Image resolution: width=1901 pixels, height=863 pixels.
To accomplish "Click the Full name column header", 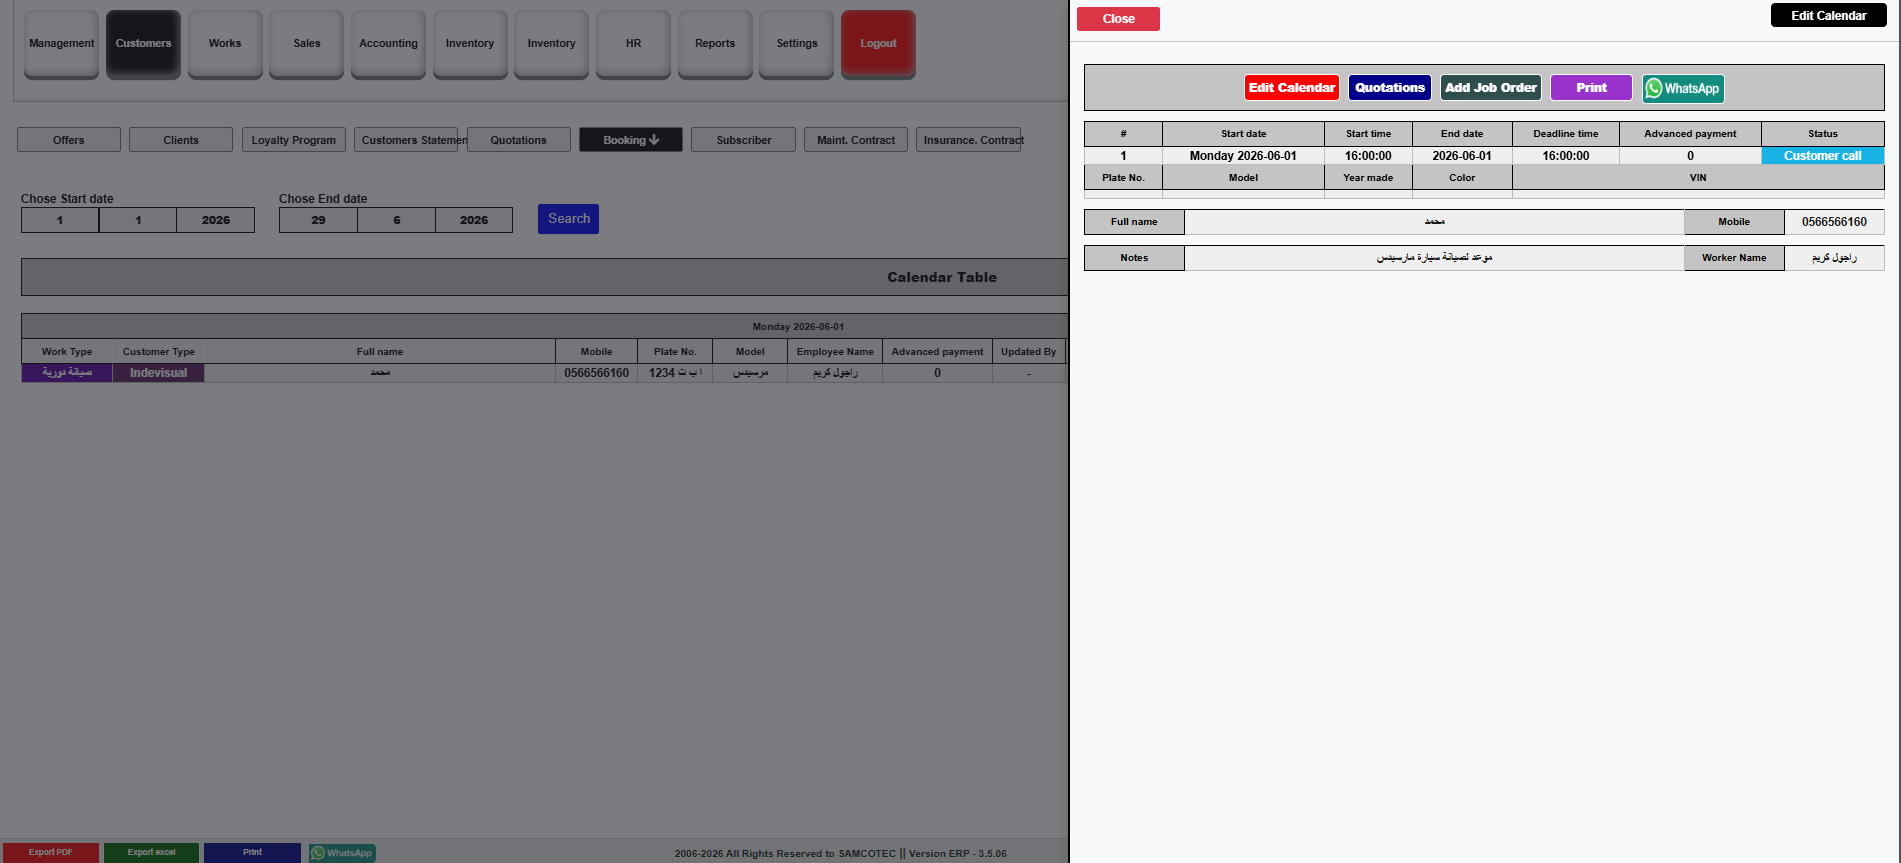I will point(380,351).
